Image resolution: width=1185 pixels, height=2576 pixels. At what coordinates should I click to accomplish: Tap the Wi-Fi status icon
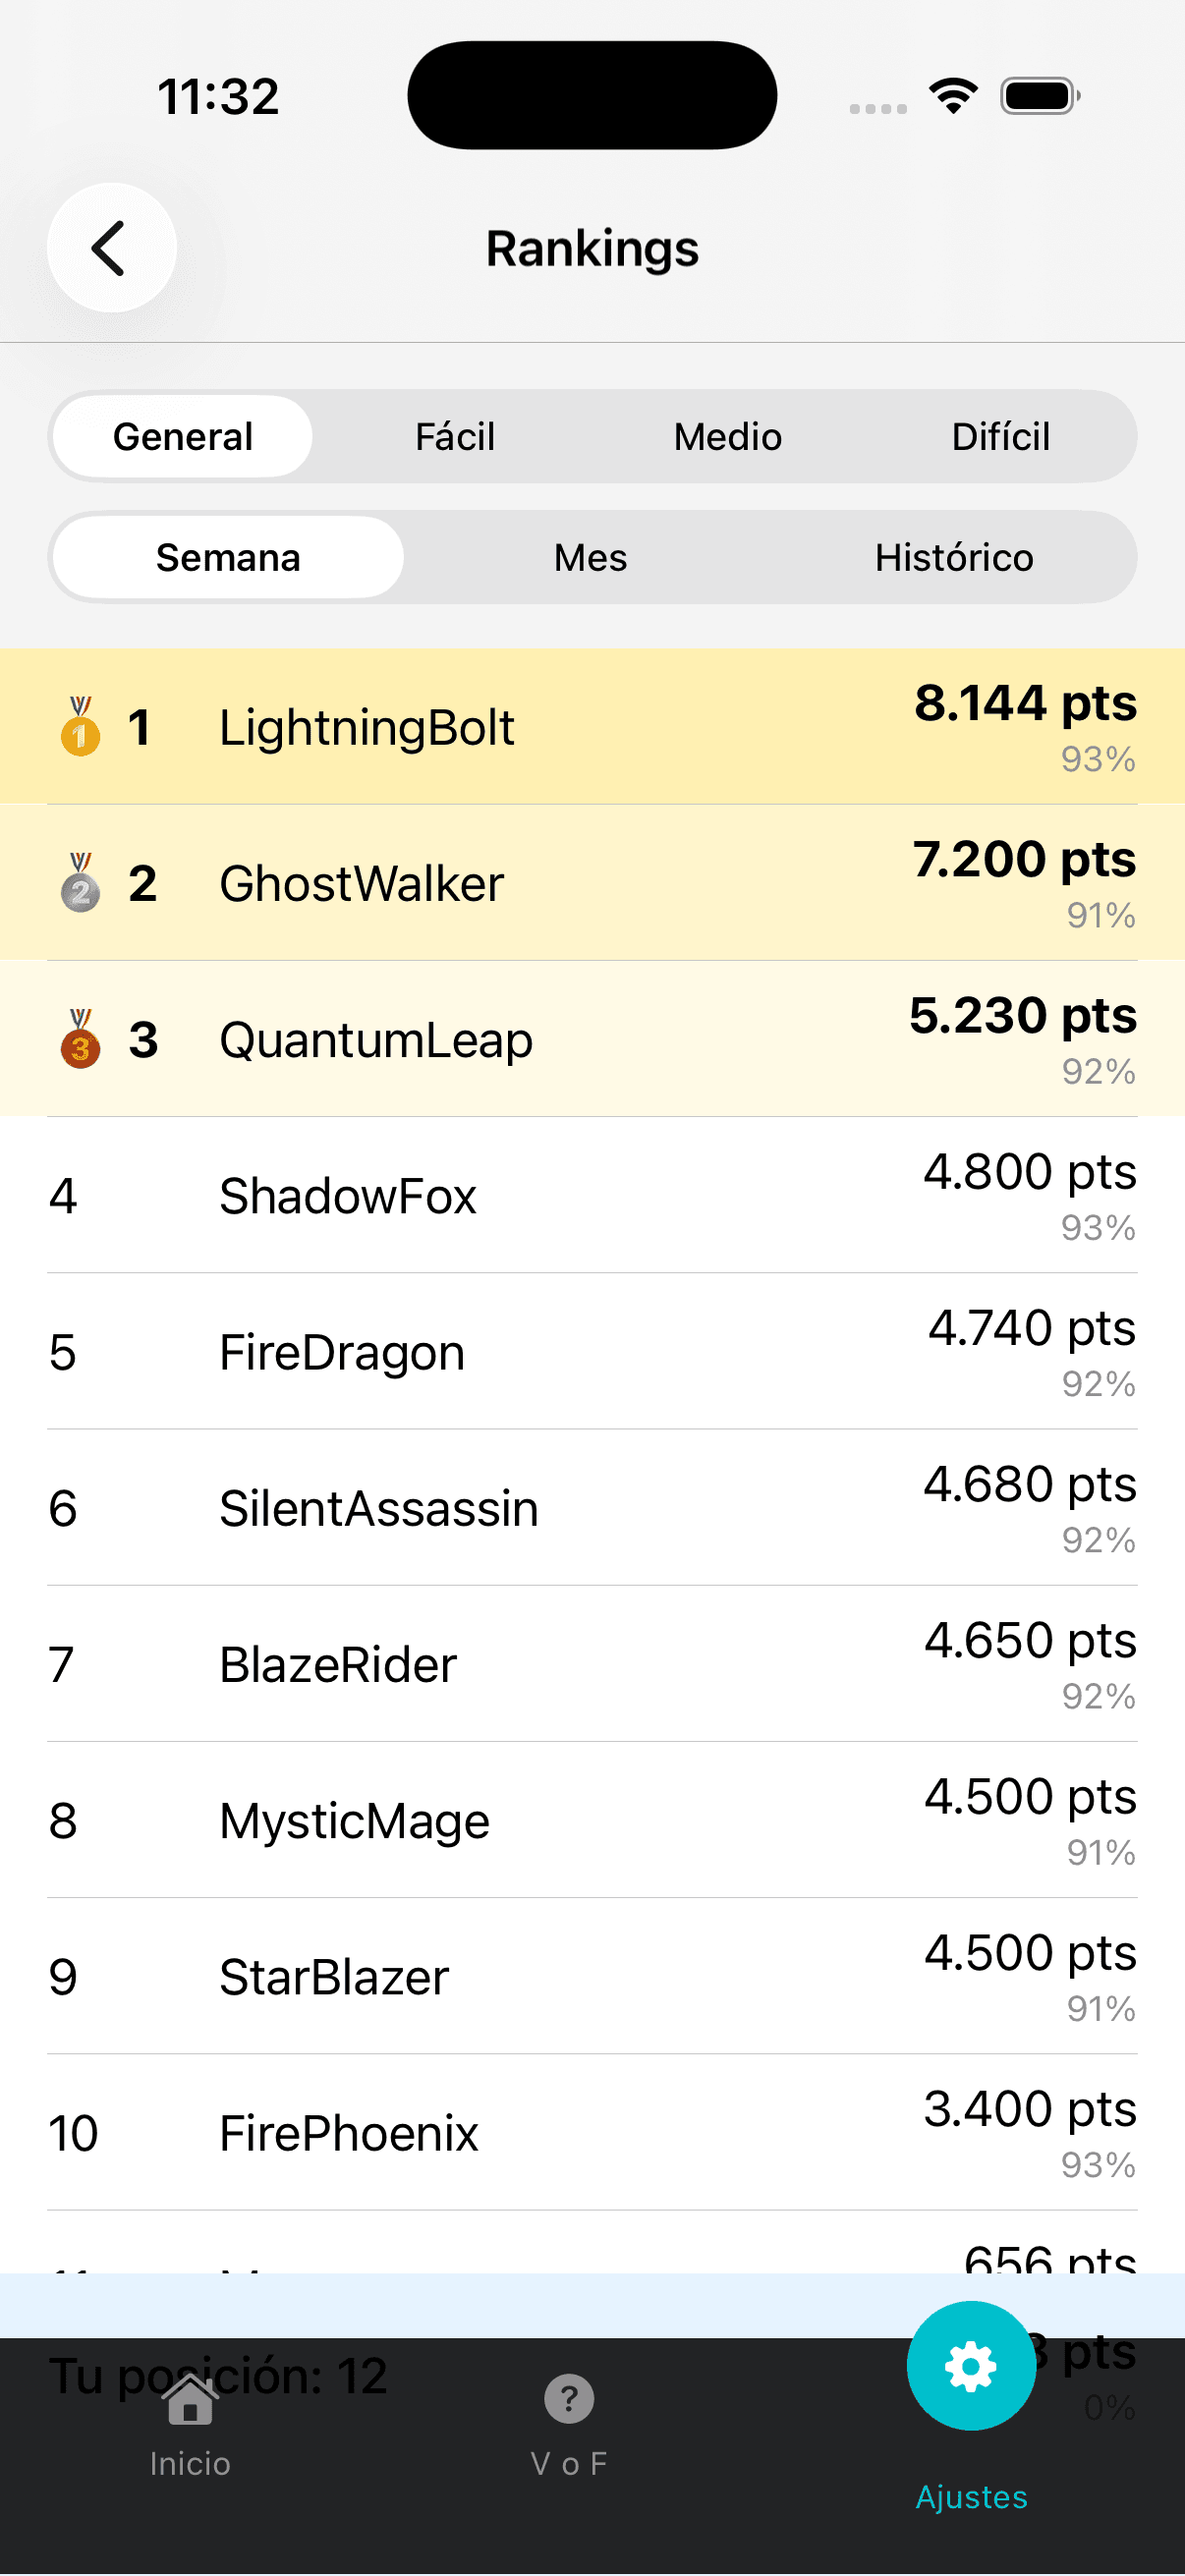pyautogui.click(x=953, y=96)
